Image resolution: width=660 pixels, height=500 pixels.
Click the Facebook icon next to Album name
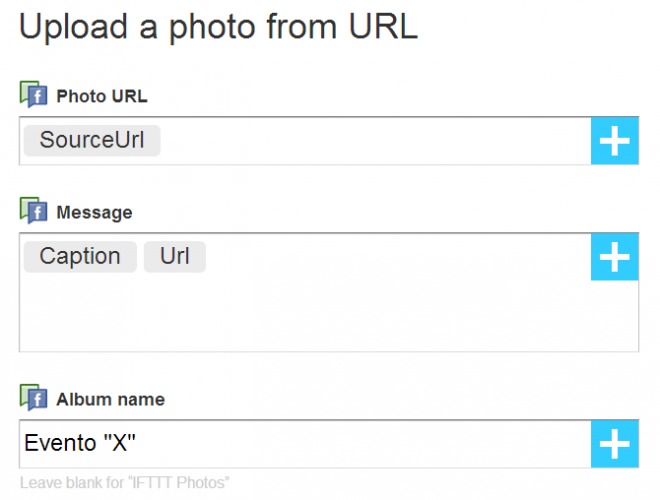(x=33, y=398)
